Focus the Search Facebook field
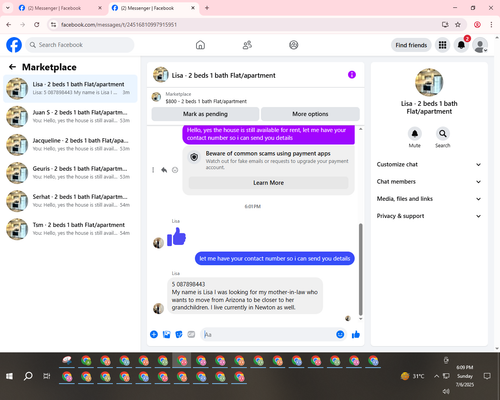The height and width of the screenshot is (400, 500). (x=80, y=45)
